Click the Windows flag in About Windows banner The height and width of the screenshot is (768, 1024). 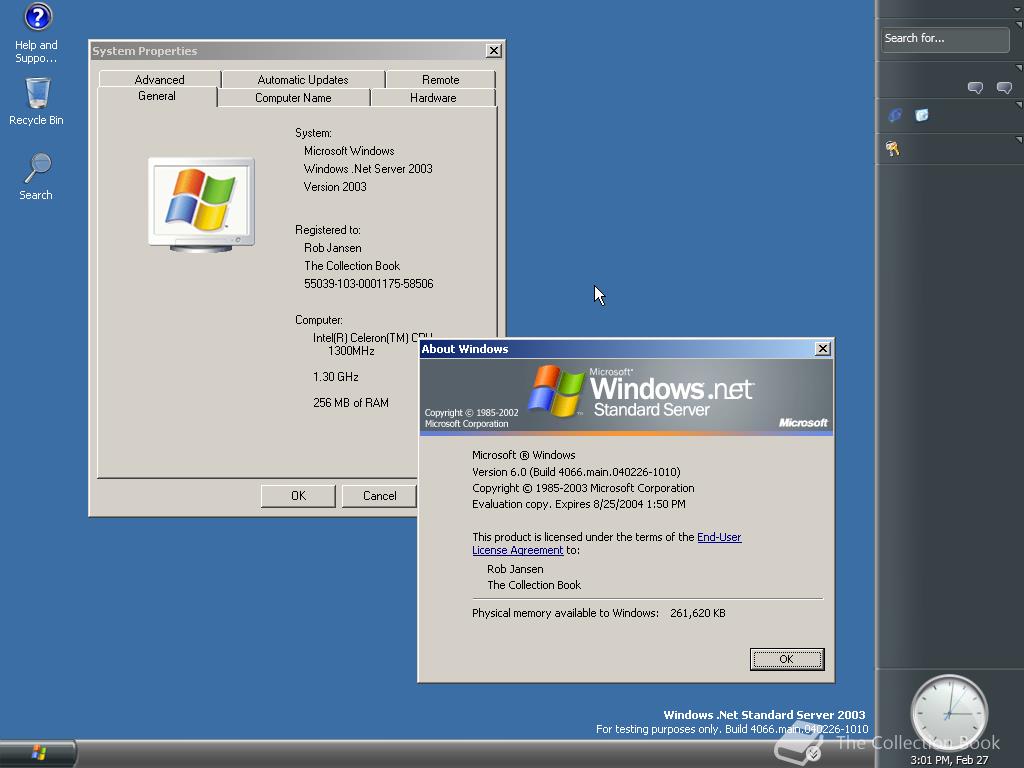click(x=556, y=391)
